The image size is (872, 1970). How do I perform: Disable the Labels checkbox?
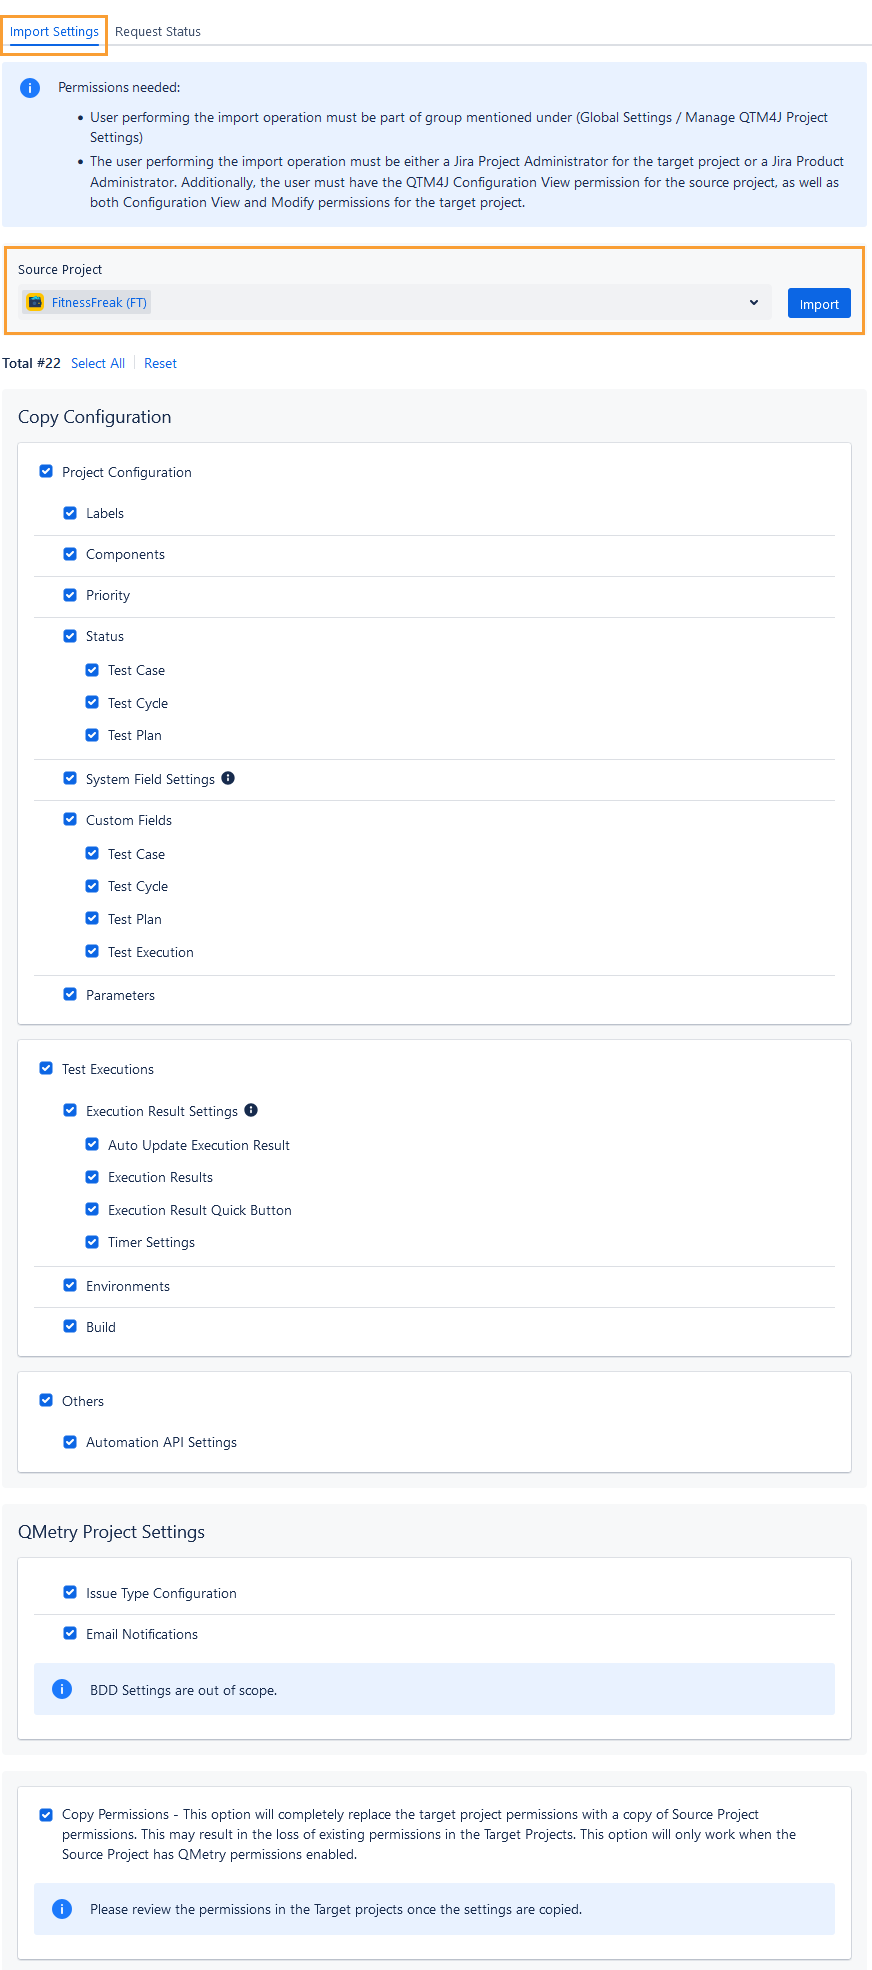coord(70,512)
